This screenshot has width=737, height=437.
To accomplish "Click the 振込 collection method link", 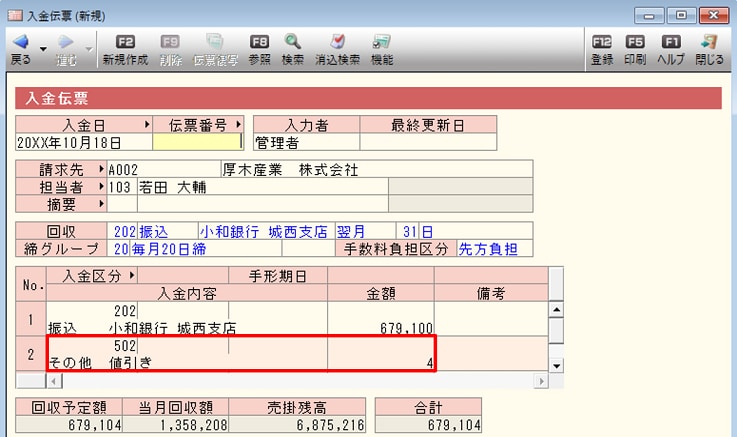I will click(x=154, y=232).
